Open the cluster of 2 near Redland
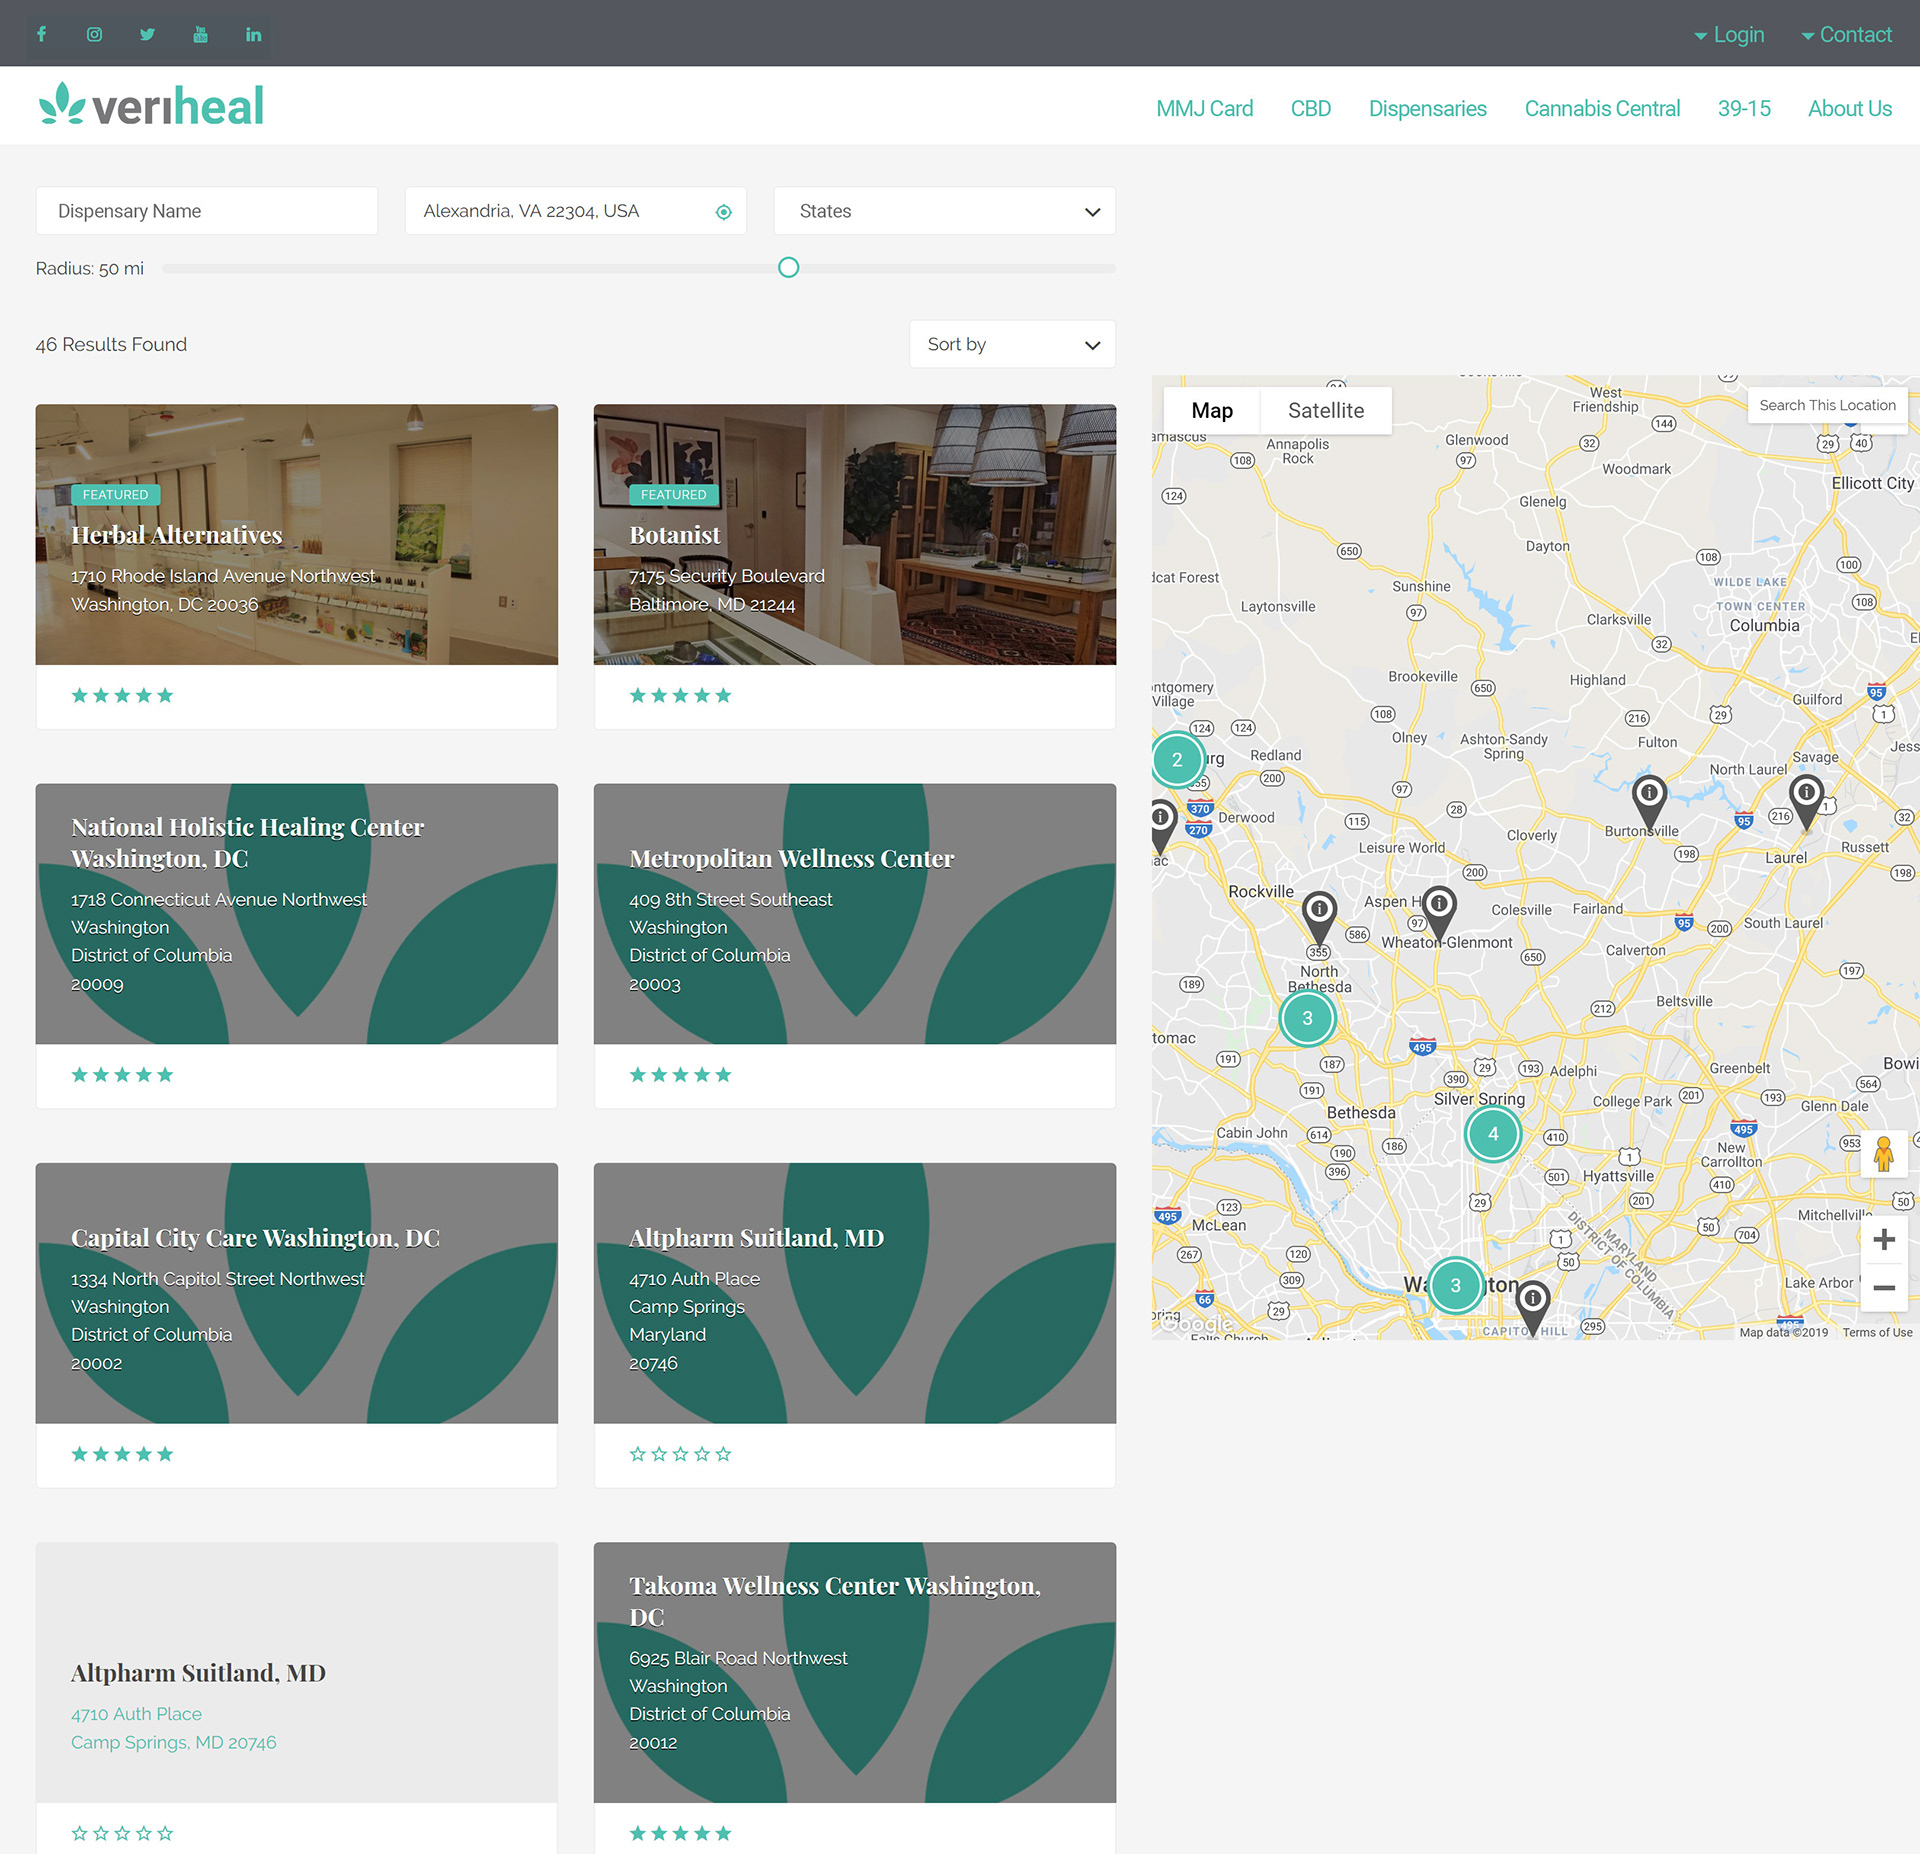This screenshot has width=1920, height=1854. pyautogui.click(x=1177, y=760)
